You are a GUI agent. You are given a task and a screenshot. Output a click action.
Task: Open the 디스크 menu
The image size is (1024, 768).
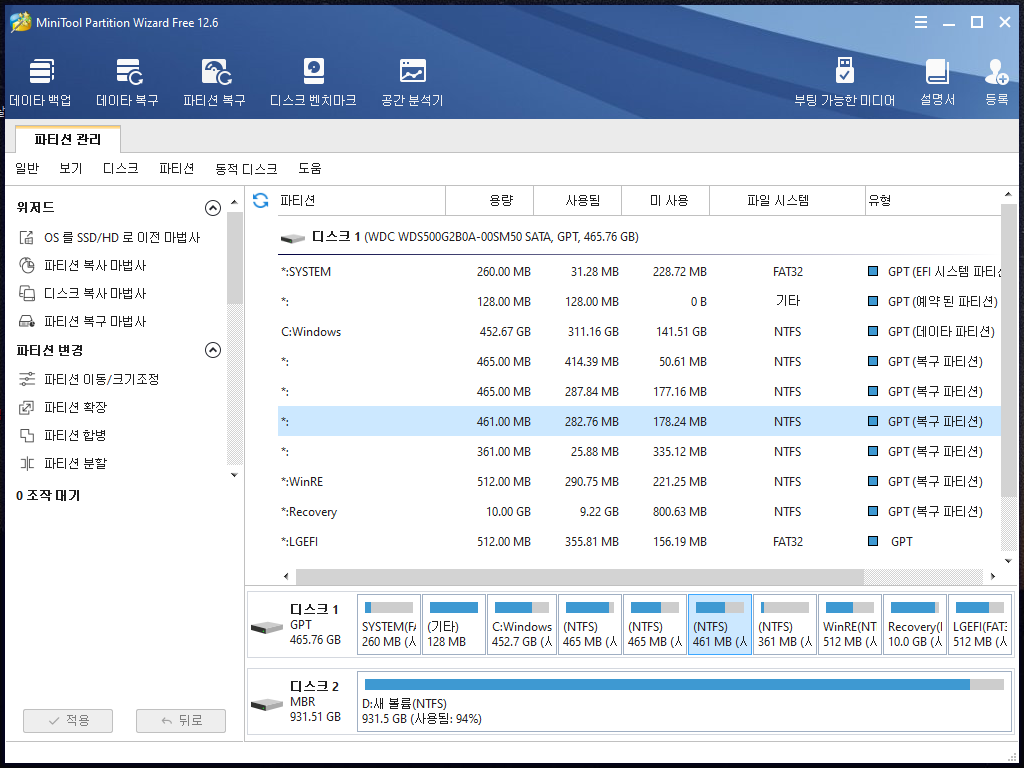121,168
